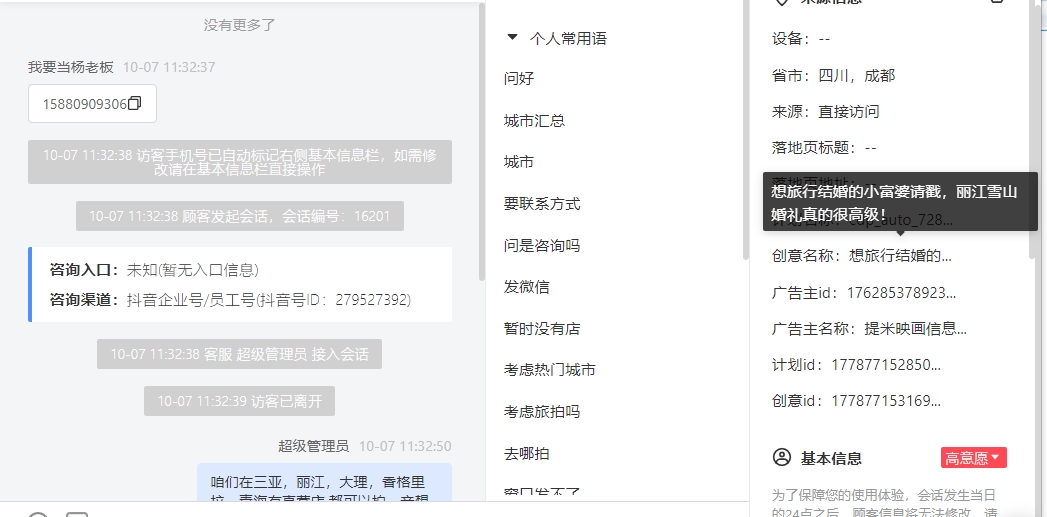Click the 落地页标题 row
The image size is (1047, 517).
(824, 147)
